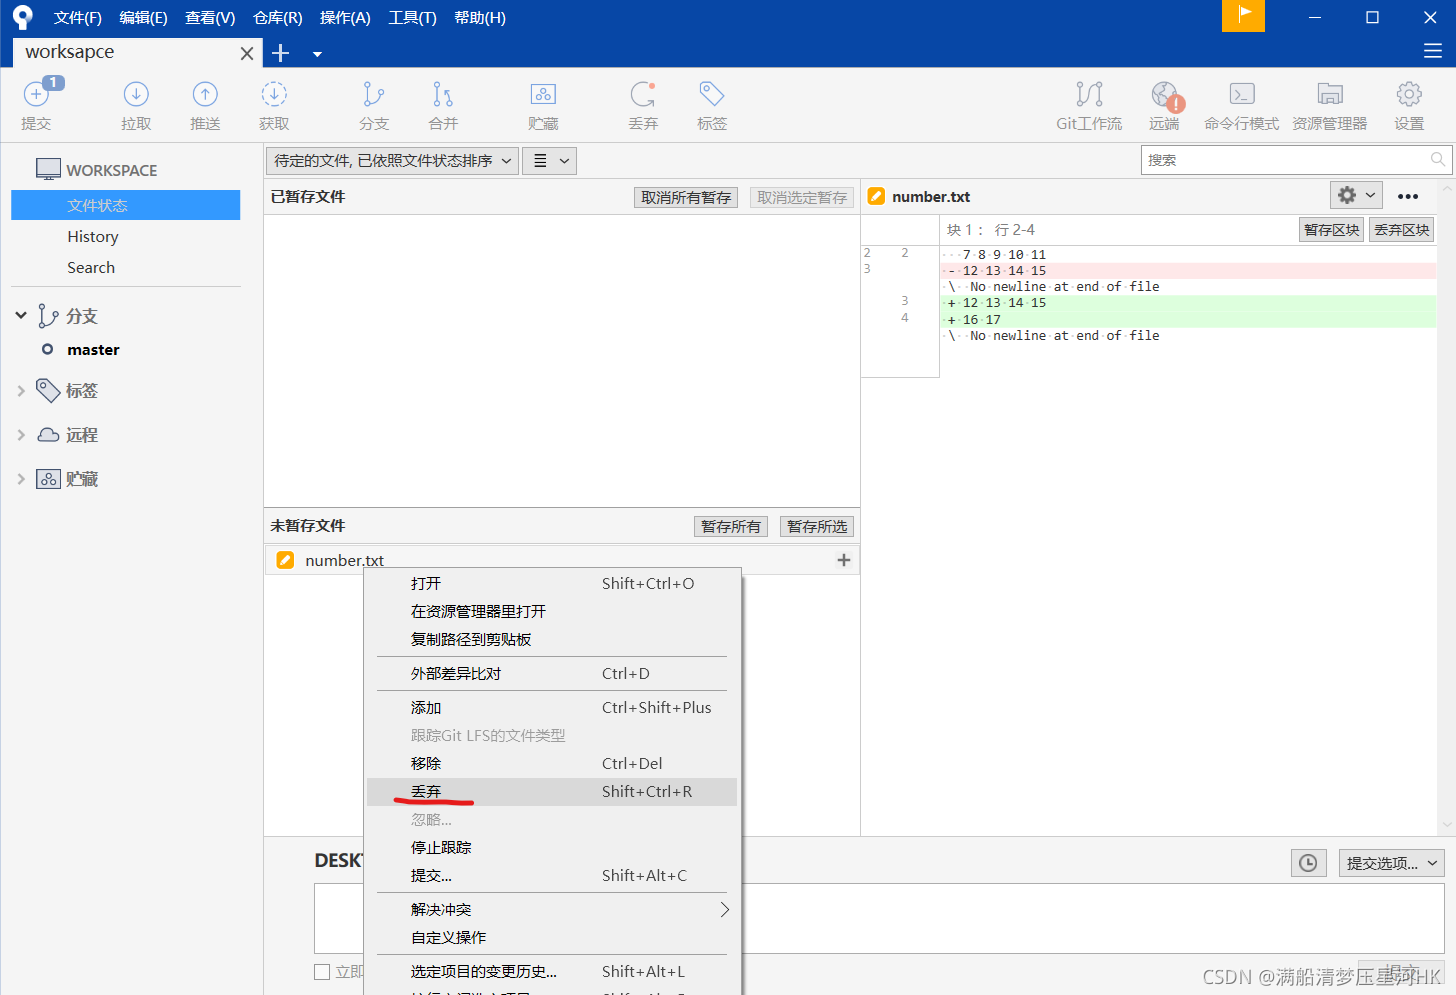This screenshot has height=995, width=1456.
Task: Click the worksapce tab
Action: [x=138, y=52]
